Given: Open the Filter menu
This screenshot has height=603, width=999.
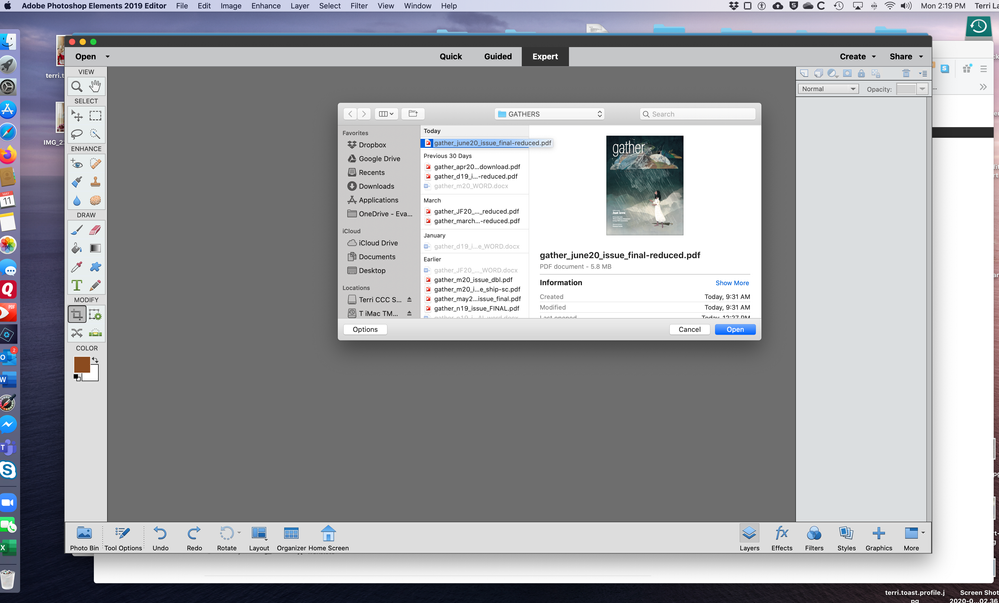Looking at the screenshot, I should coord(359,6).
